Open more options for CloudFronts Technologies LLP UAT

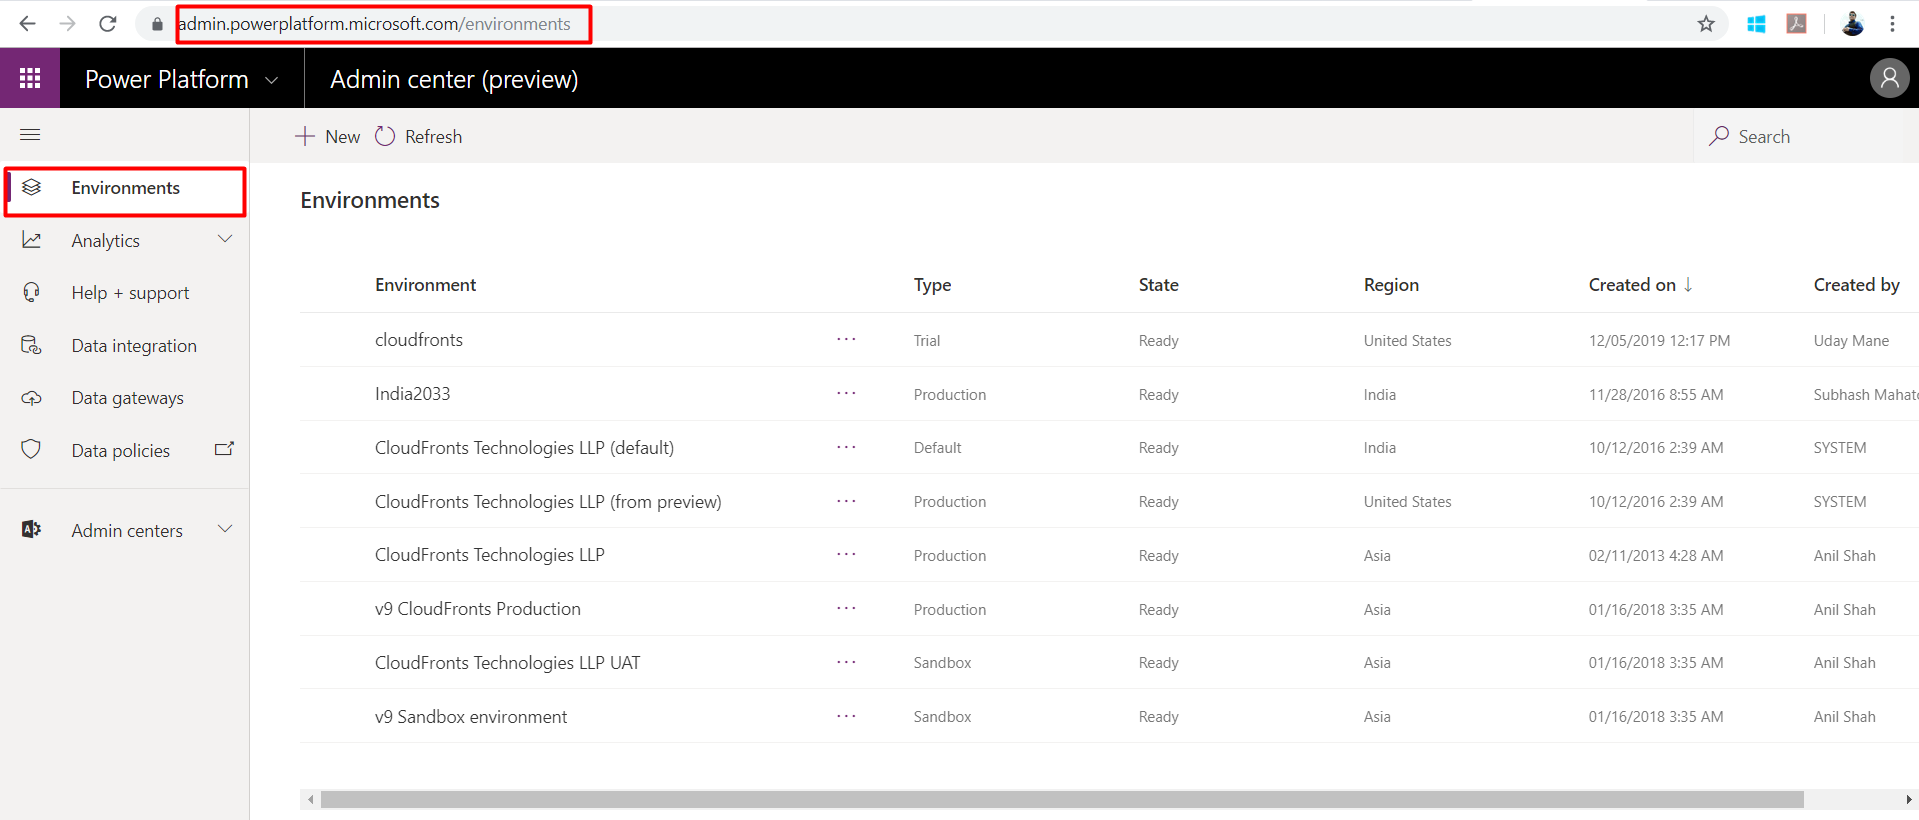[846, 662]
